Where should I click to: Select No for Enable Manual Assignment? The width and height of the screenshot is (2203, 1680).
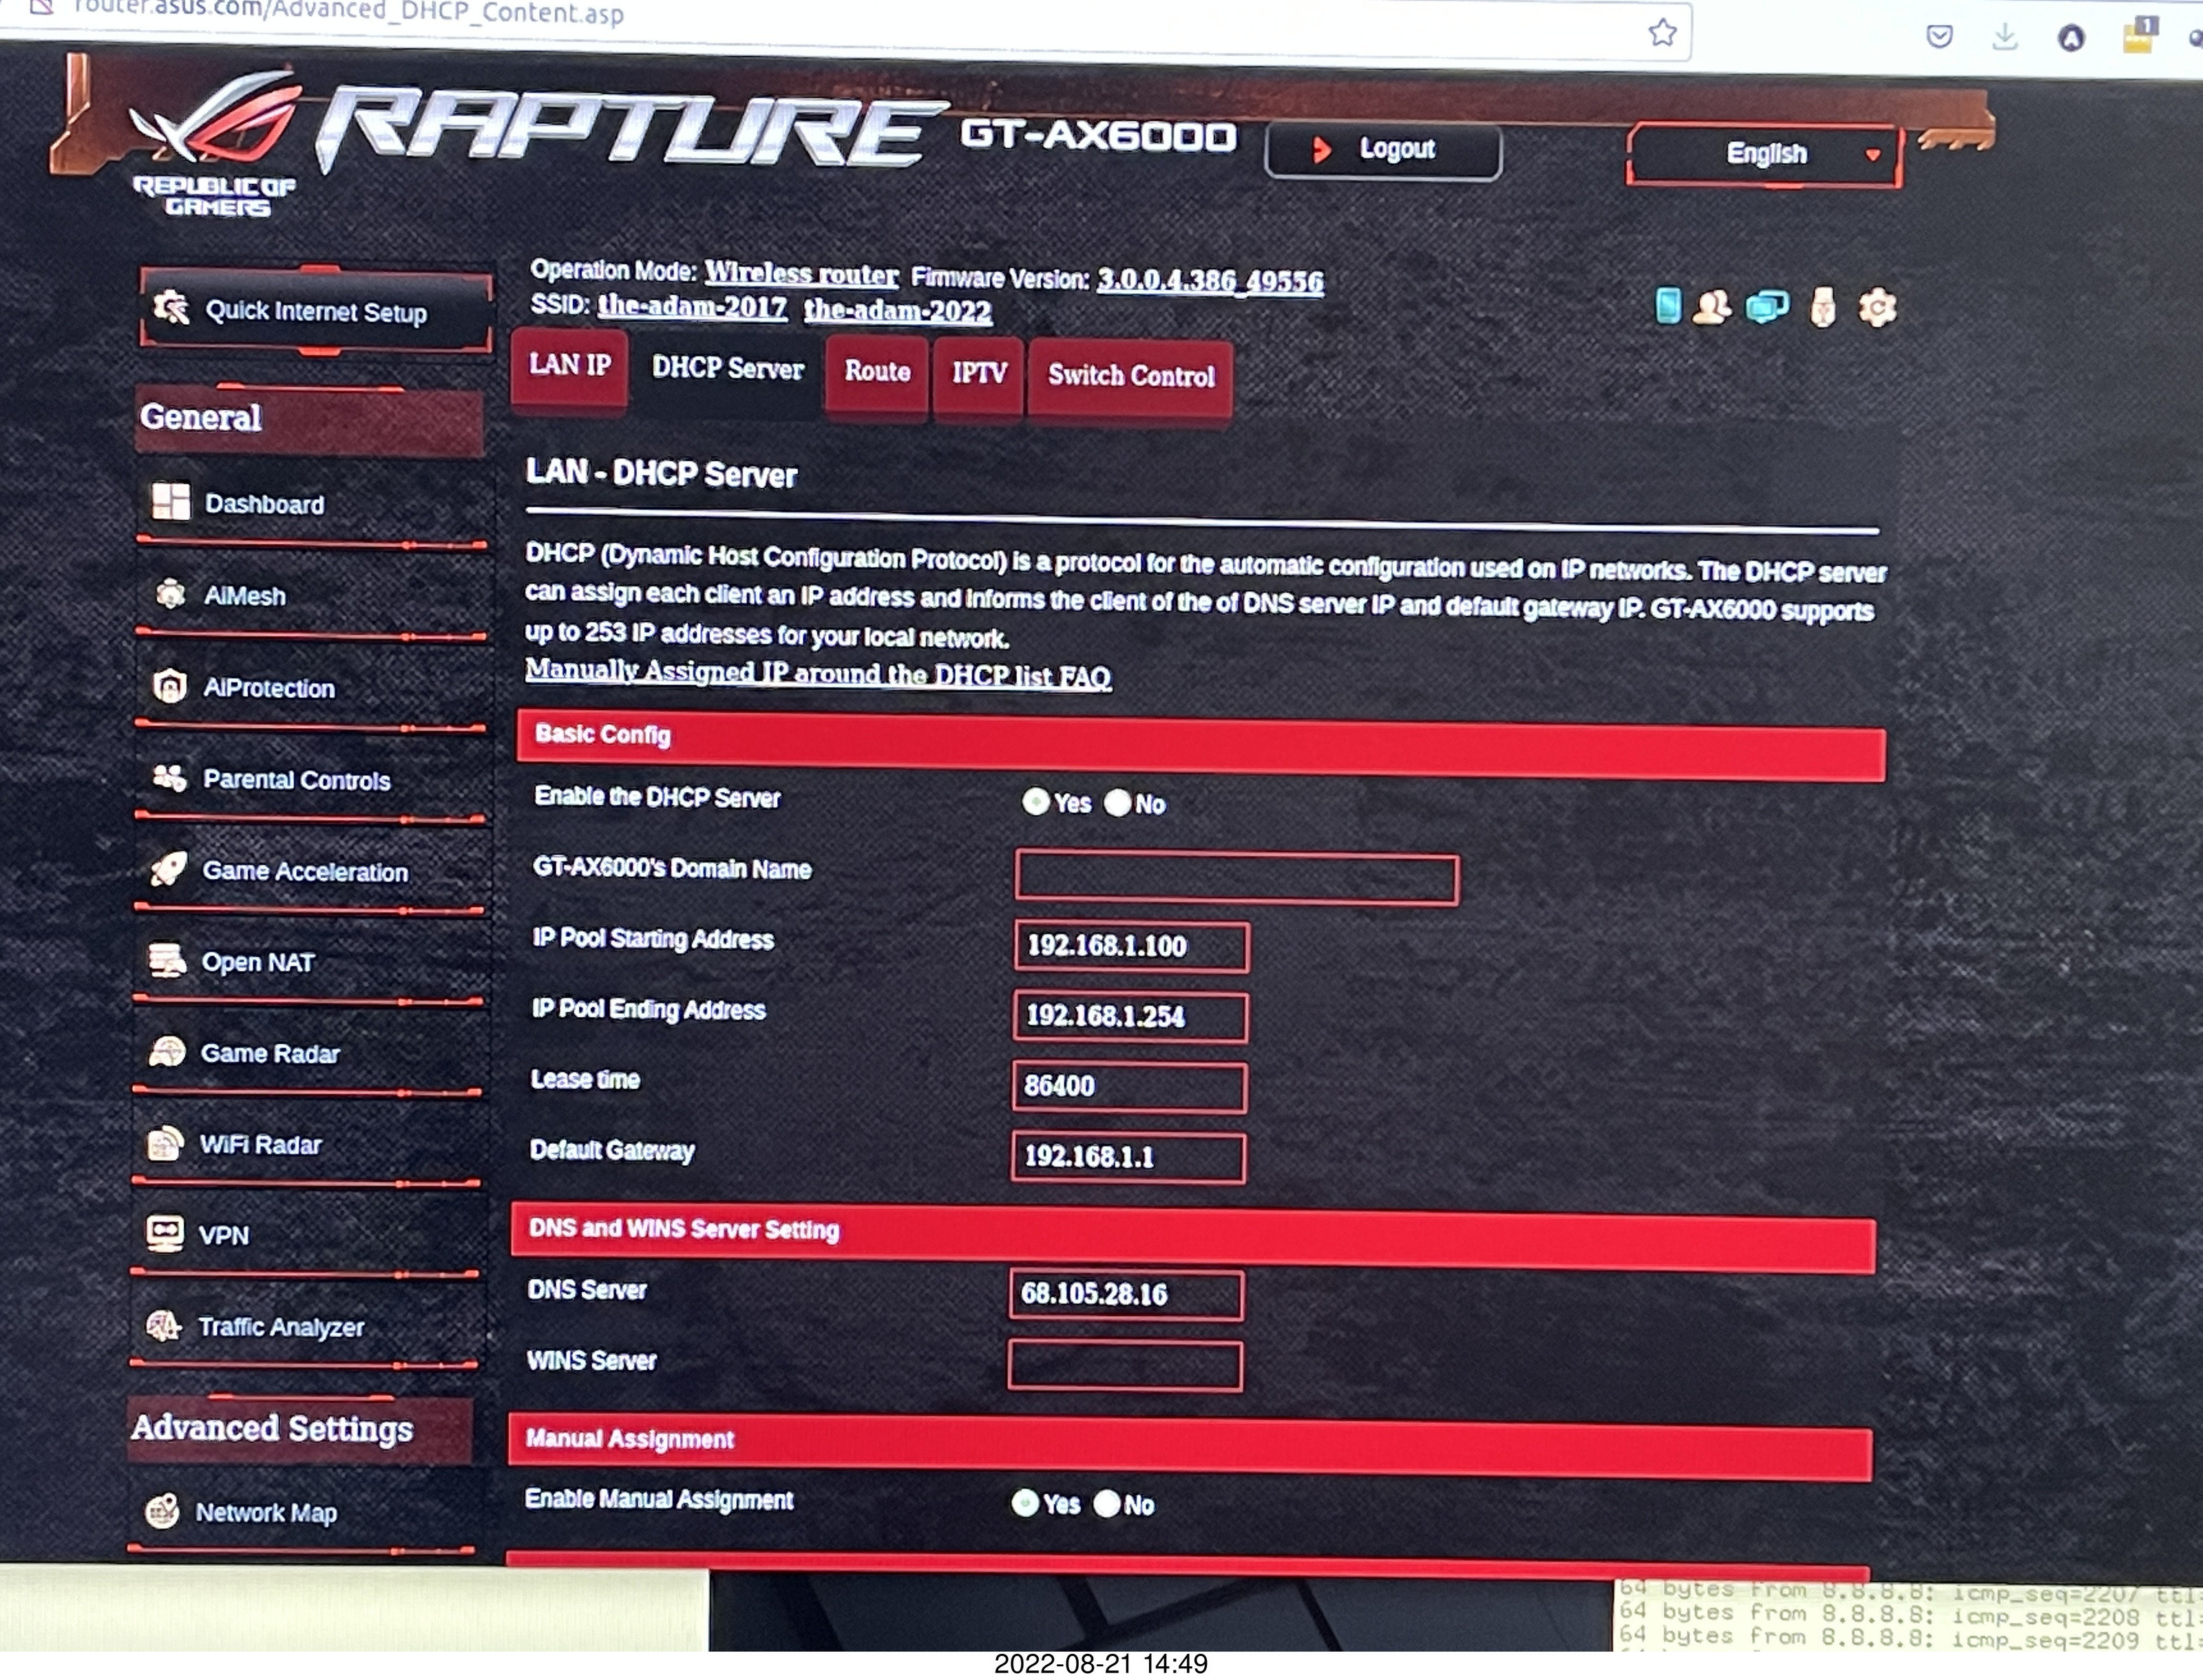[x=1107, y=1504]
